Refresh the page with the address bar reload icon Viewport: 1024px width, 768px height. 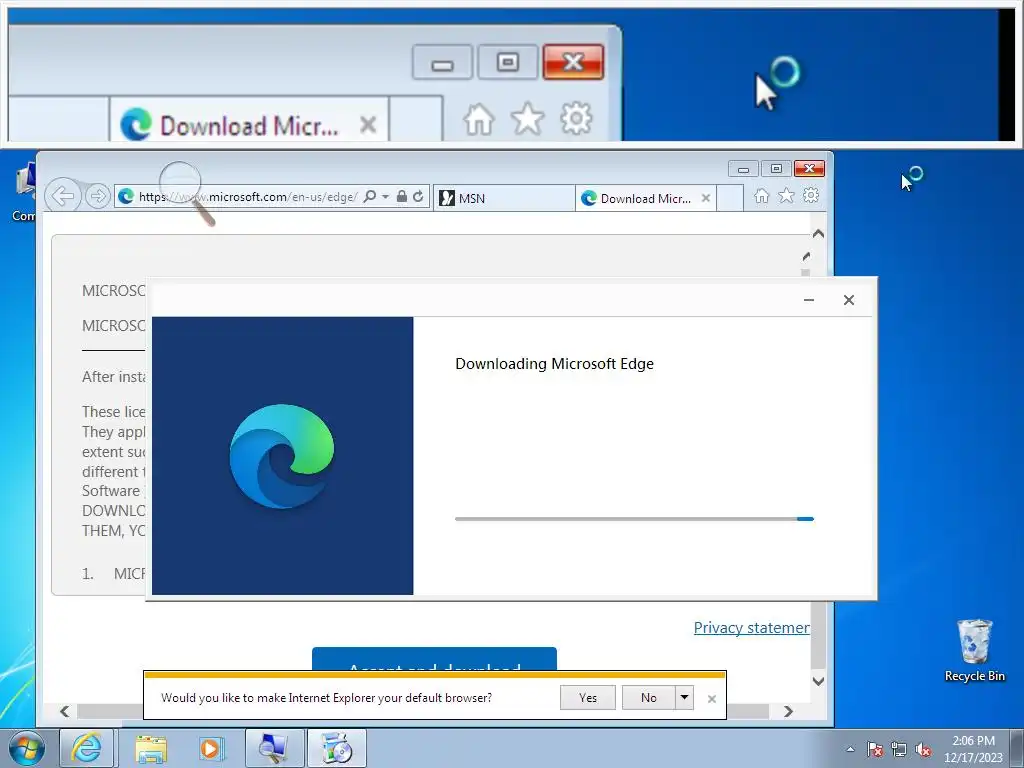point(418,196)
